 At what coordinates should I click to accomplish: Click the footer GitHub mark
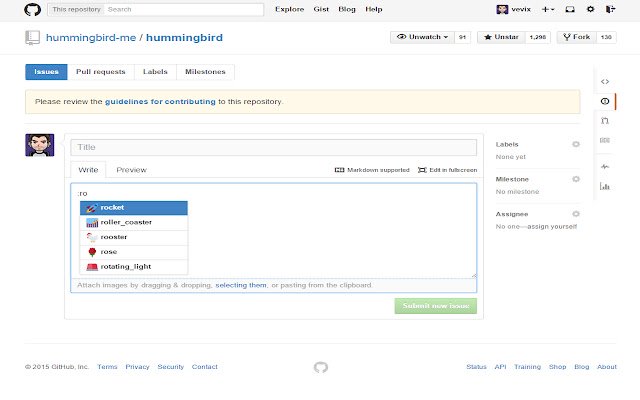[x=321, y=367]
